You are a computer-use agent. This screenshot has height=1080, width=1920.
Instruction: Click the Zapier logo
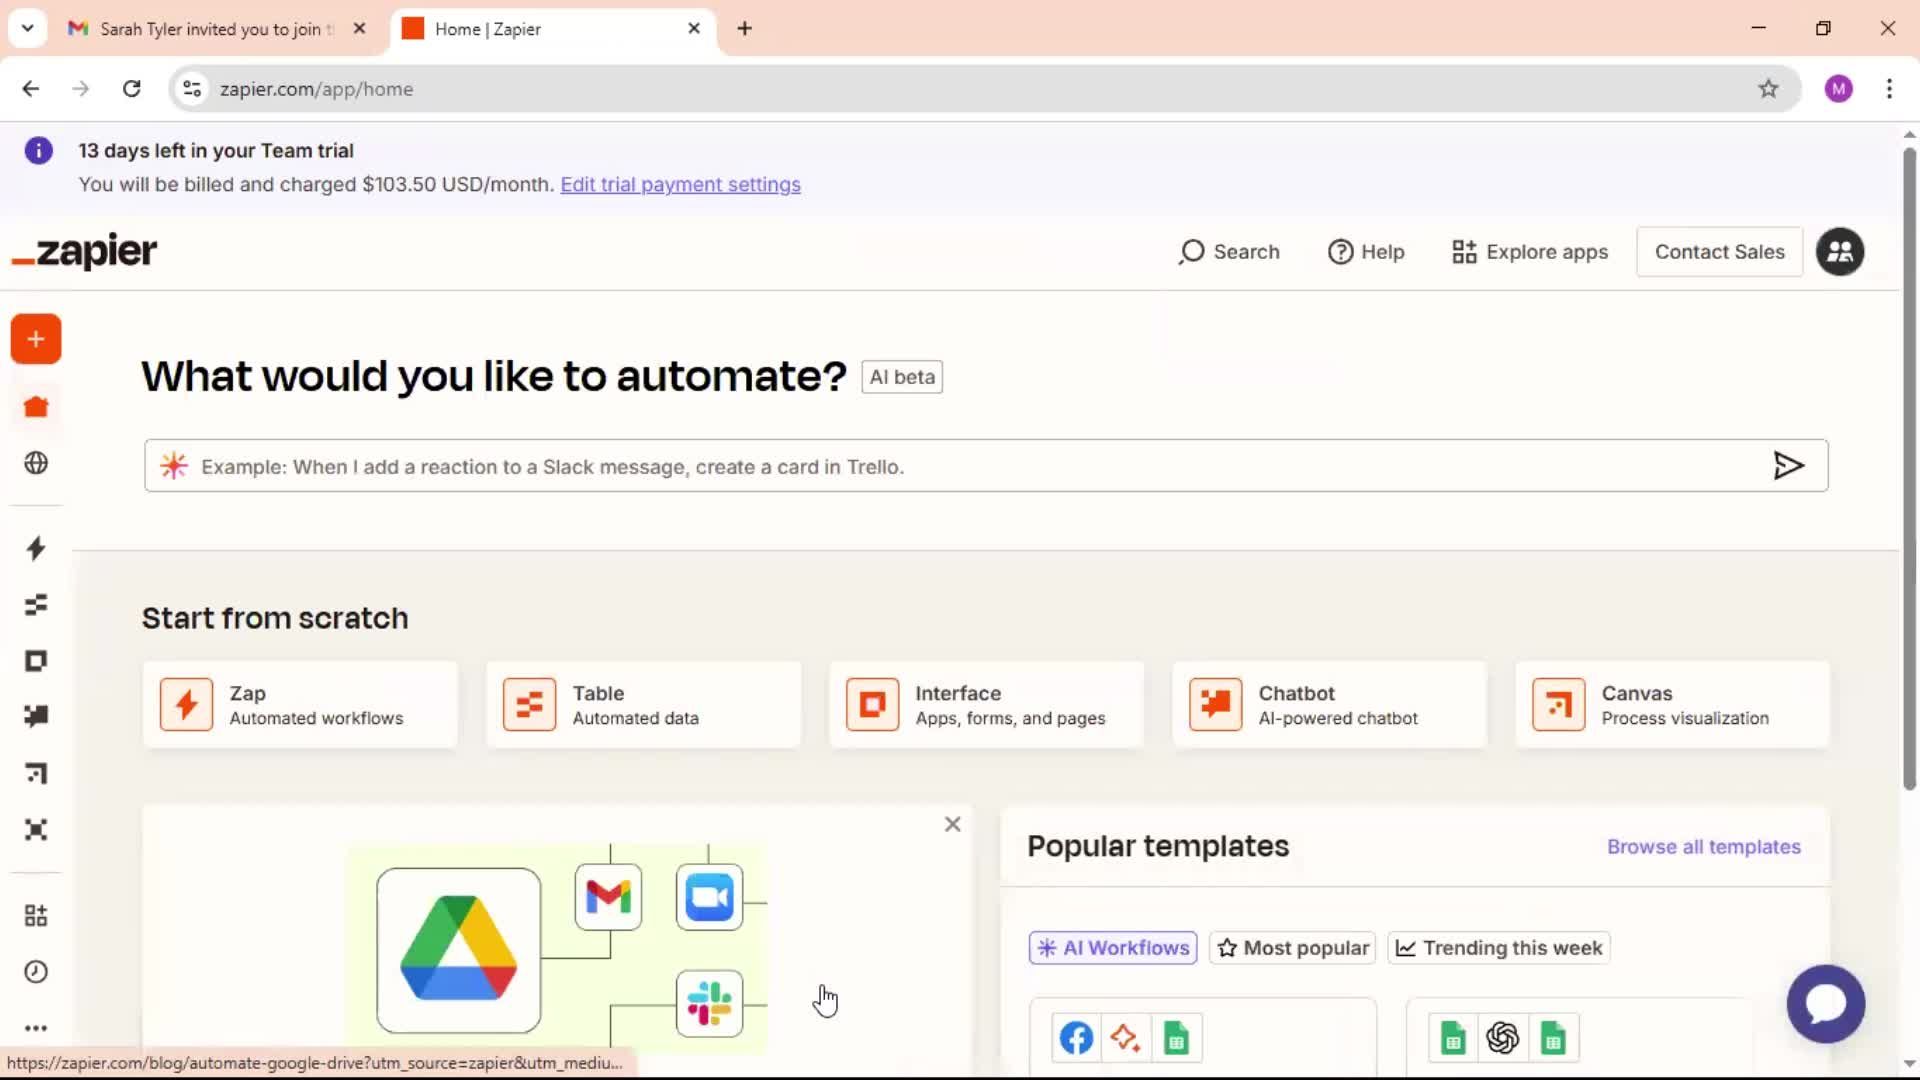[x=84, y=252]
